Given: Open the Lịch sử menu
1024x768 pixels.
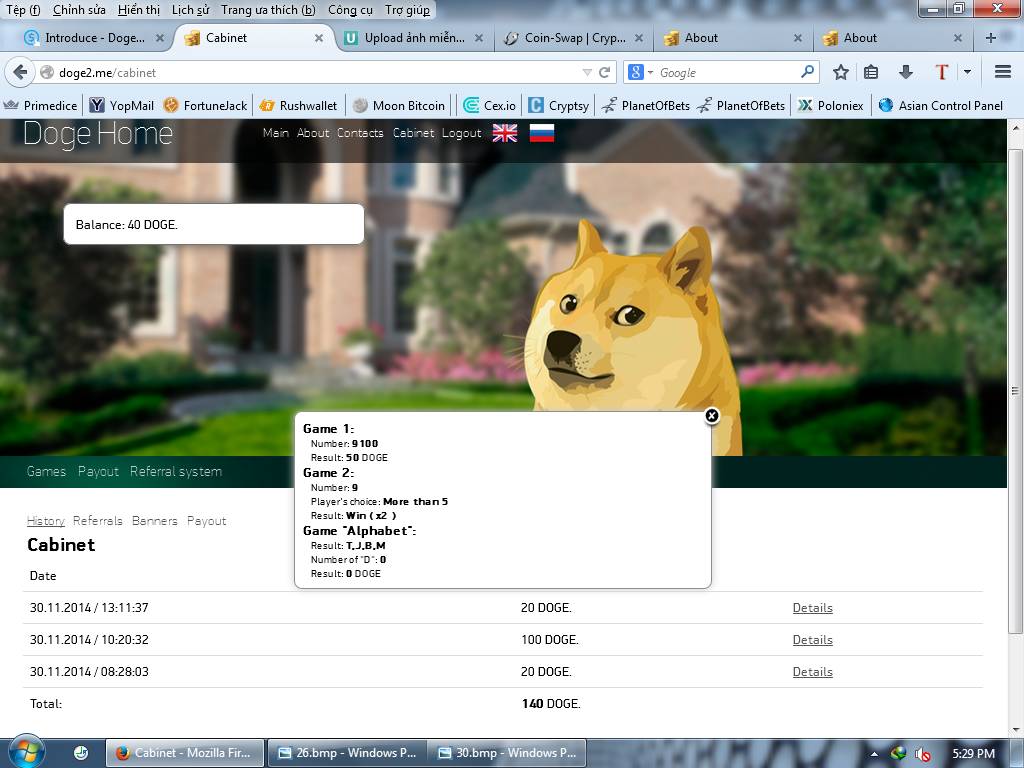Looking at the screenshot, I should click(191, 10).
